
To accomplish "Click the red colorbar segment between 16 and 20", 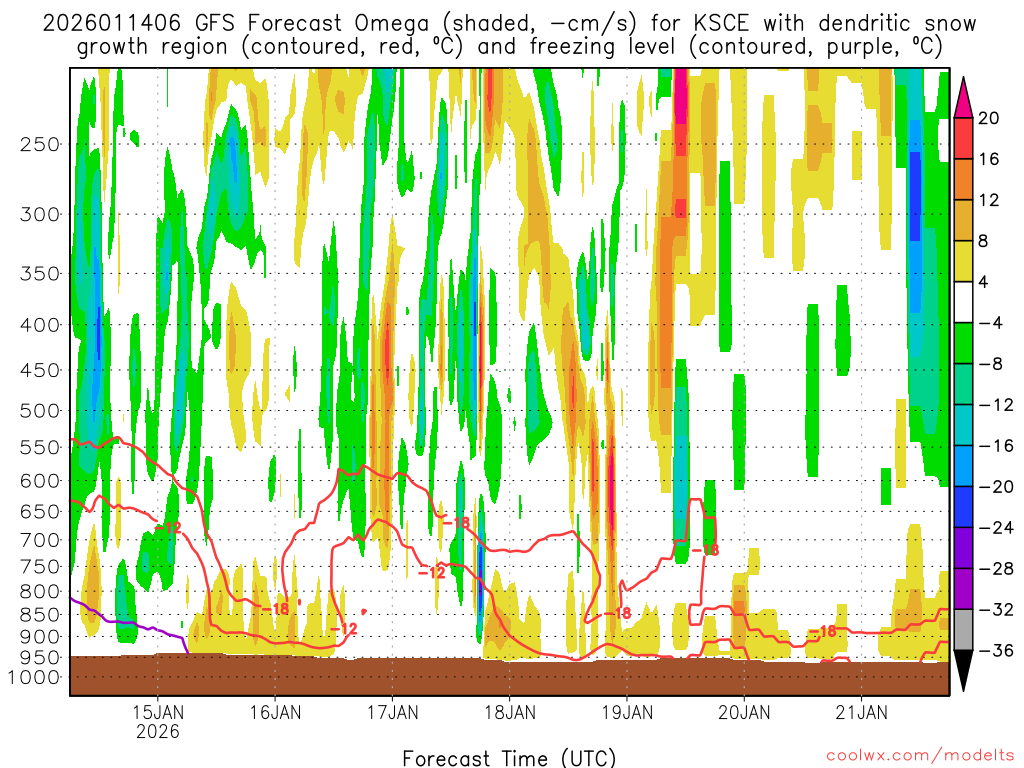I will 963,138.
